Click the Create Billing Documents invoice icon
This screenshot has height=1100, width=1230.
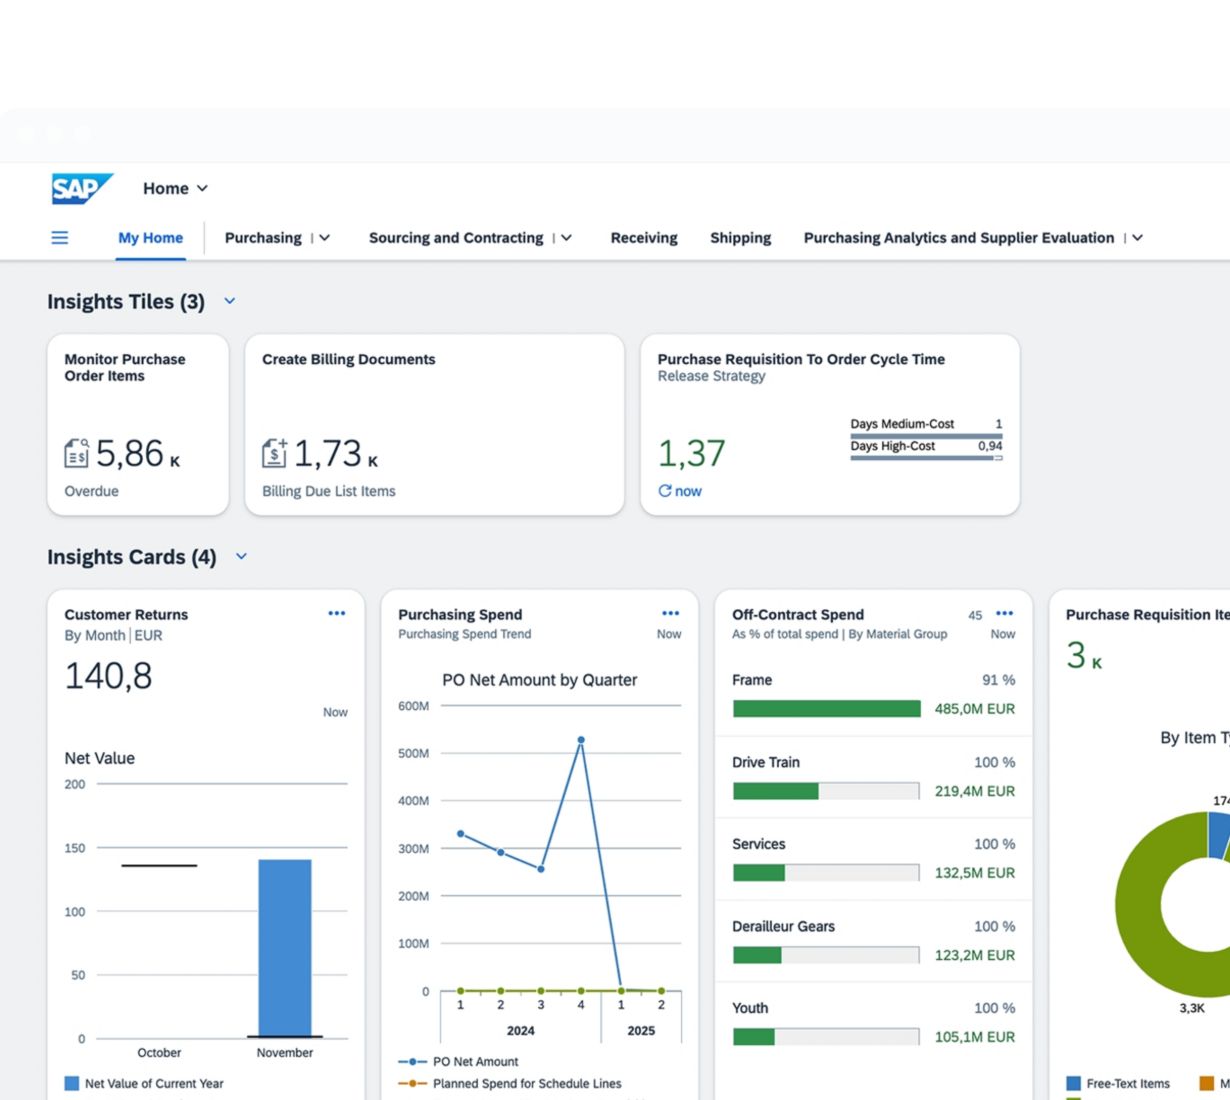274,454
